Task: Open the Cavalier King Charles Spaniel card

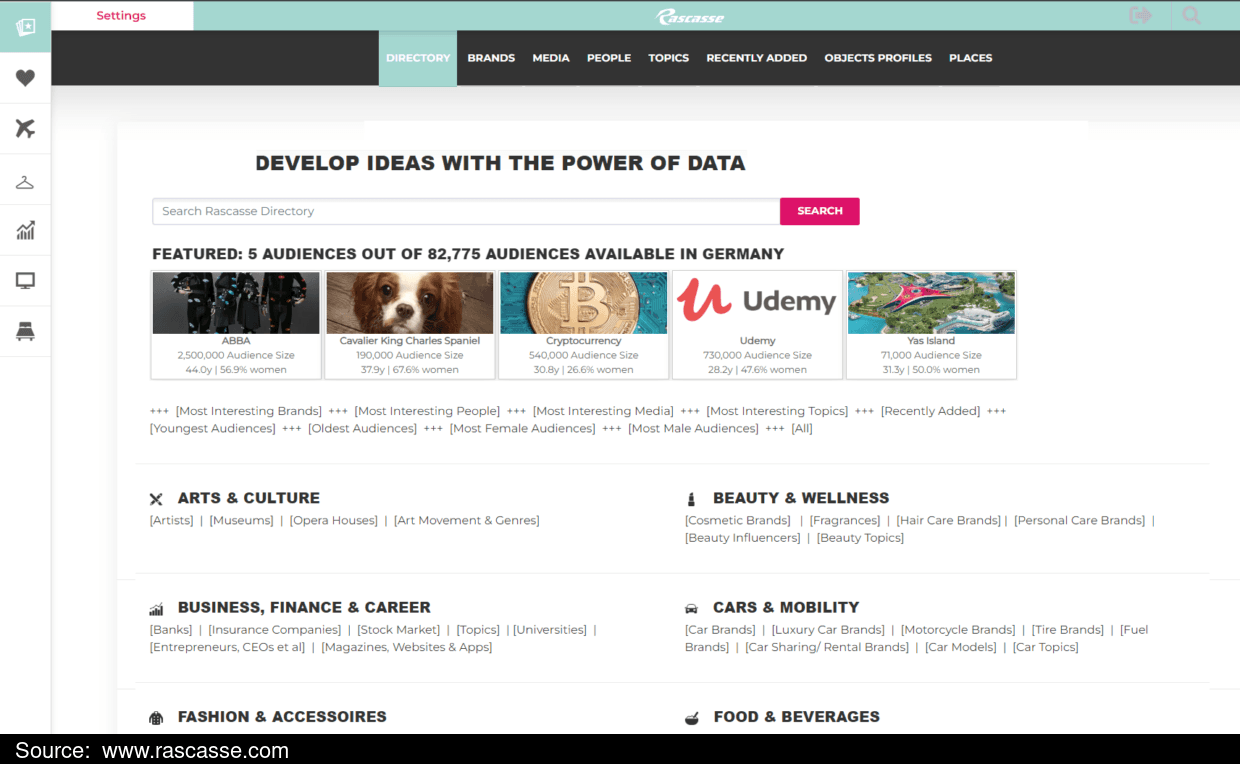Action: point(410,325)
